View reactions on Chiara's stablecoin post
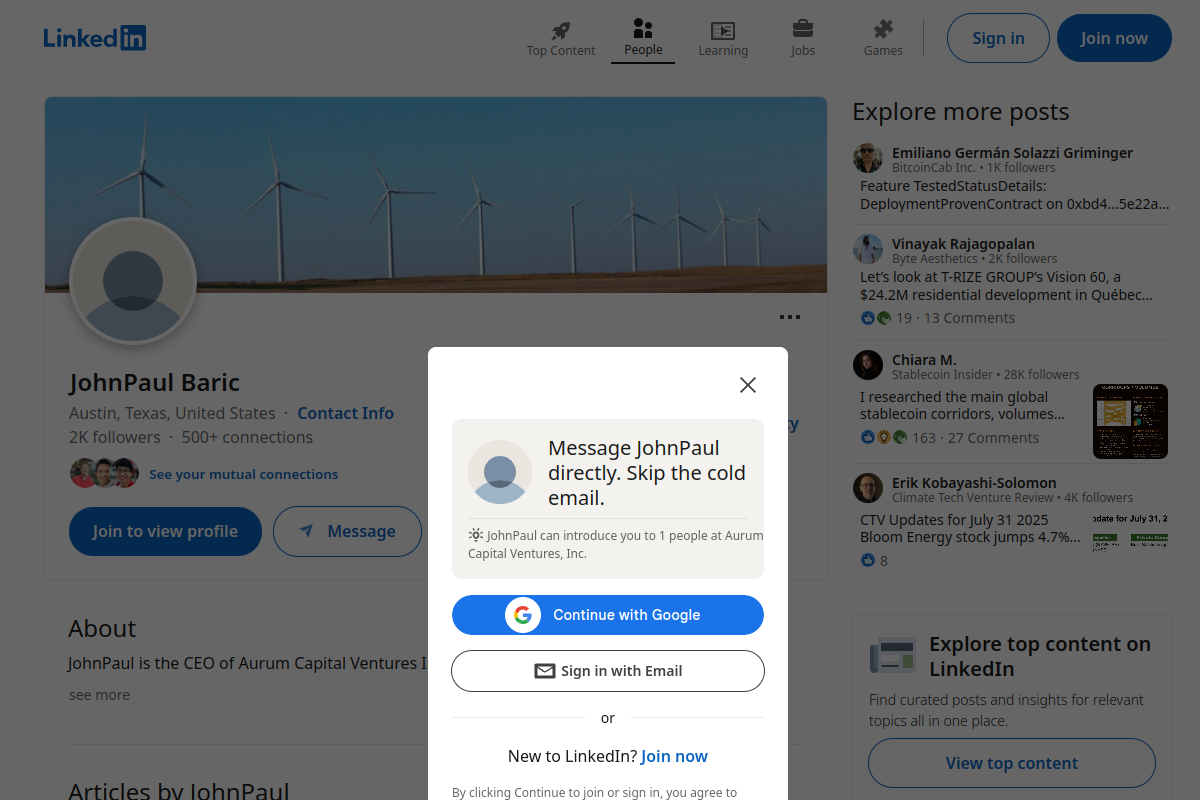The width and height of the screenshot is (1200, 800). pyautogui.click(x=898, y=438)
